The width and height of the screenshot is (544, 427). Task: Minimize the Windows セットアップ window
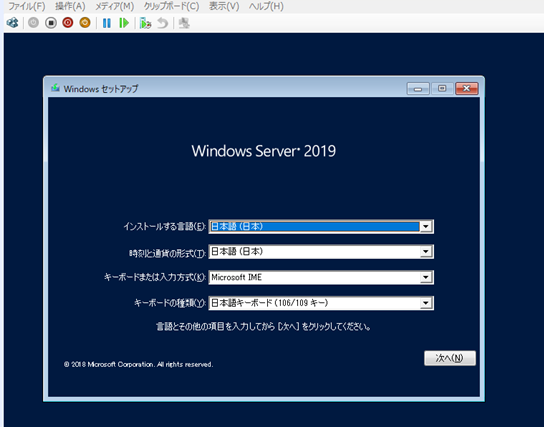tap(418, 89)
